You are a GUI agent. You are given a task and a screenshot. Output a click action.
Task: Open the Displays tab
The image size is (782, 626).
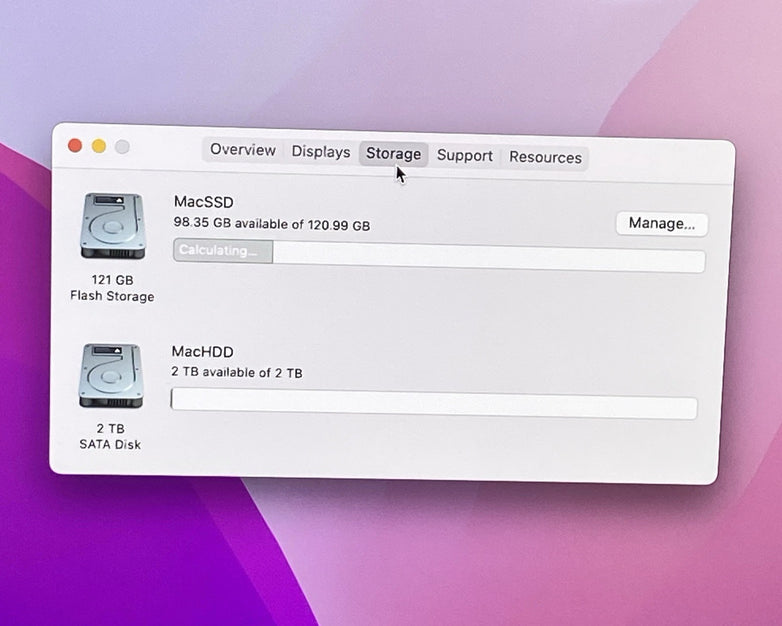(x=321, y=152)
